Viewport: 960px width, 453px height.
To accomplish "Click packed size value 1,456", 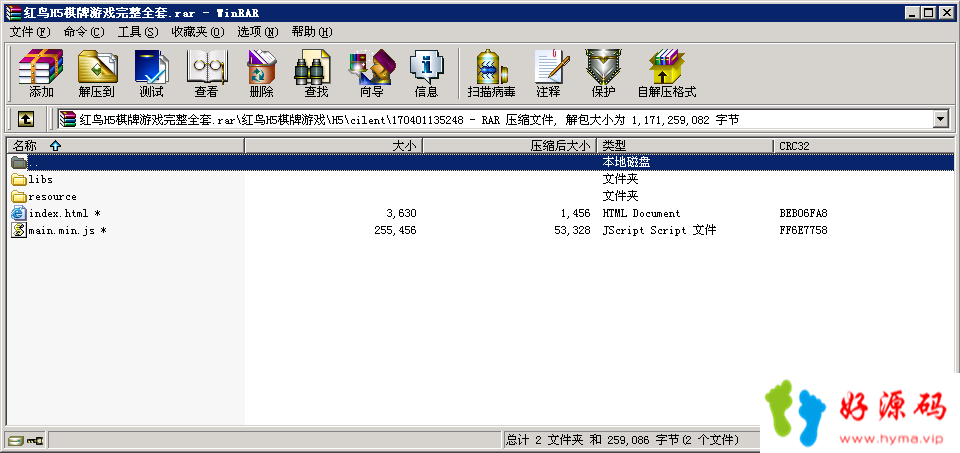I will click(575, 213).
